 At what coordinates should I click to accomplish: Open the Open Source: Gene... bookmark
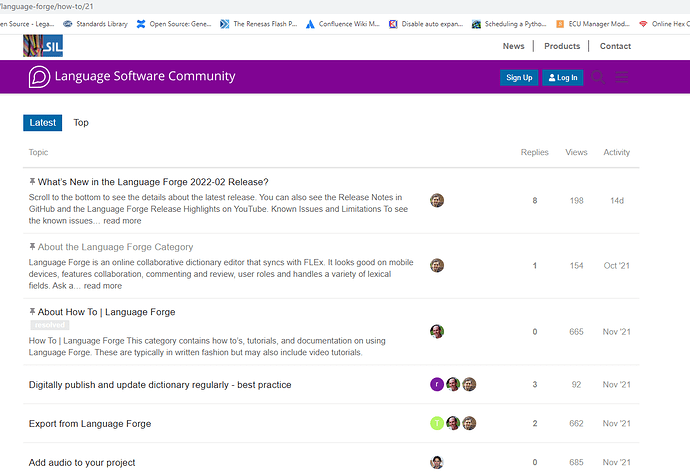174,24
